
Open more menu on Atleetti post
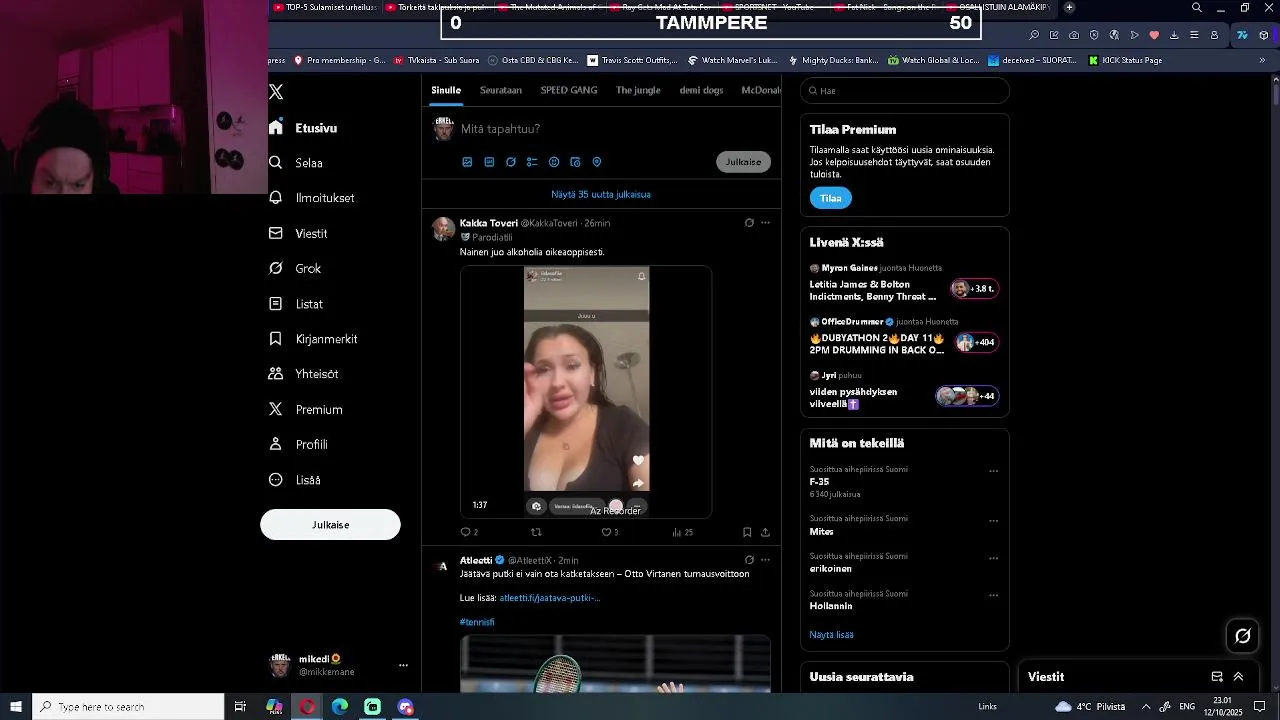click(x=765, y=560)
